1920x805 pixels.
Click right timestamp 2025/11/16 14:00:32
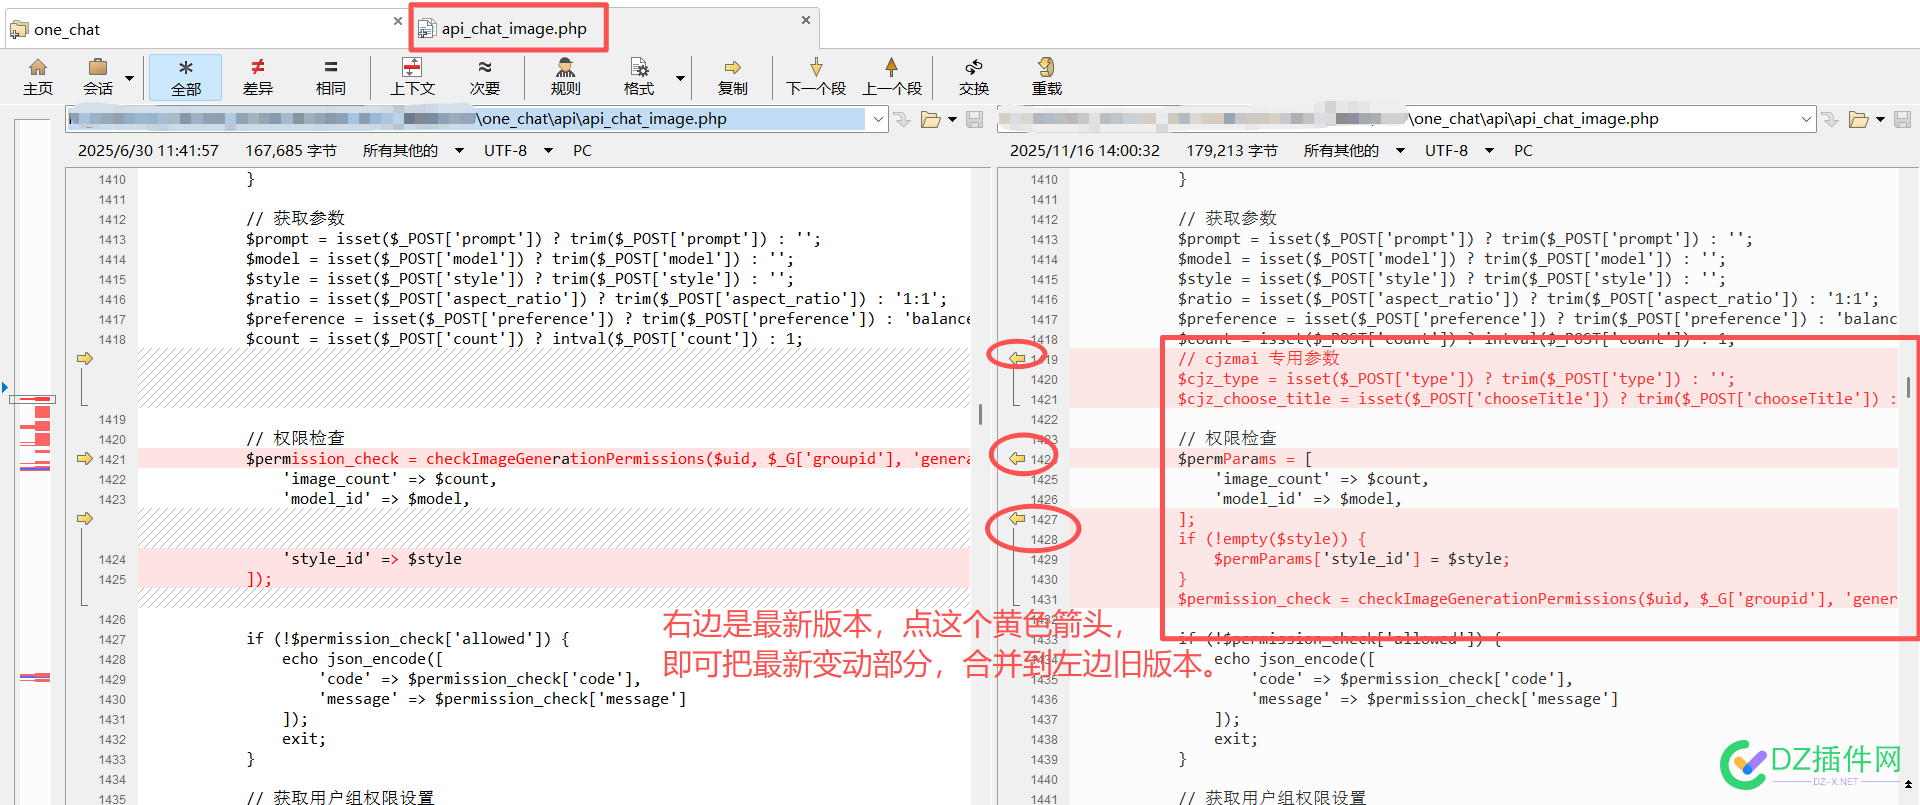click(1085, 150)
